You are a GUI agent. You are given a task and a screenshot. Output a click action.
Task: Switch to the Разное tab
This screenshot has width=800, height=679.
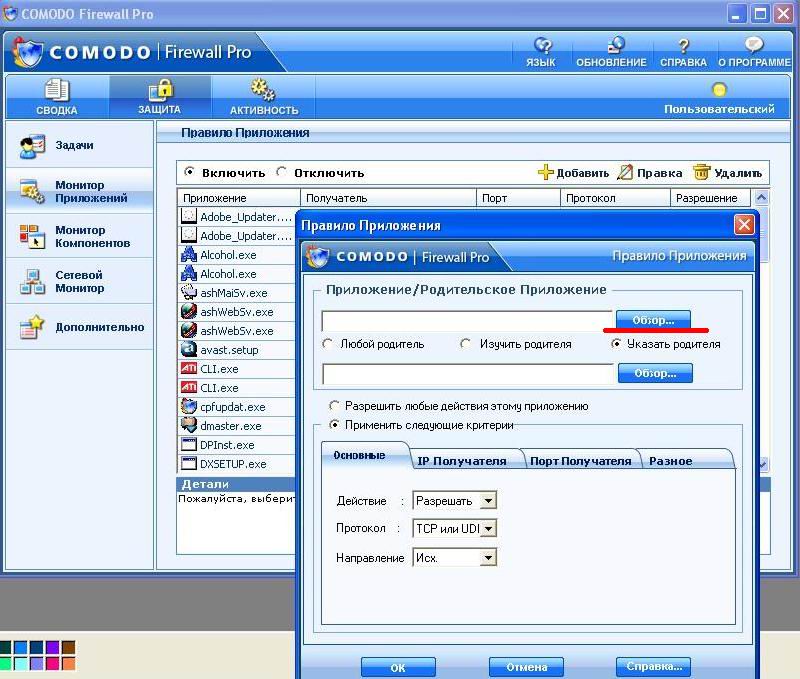pos(670,461)
